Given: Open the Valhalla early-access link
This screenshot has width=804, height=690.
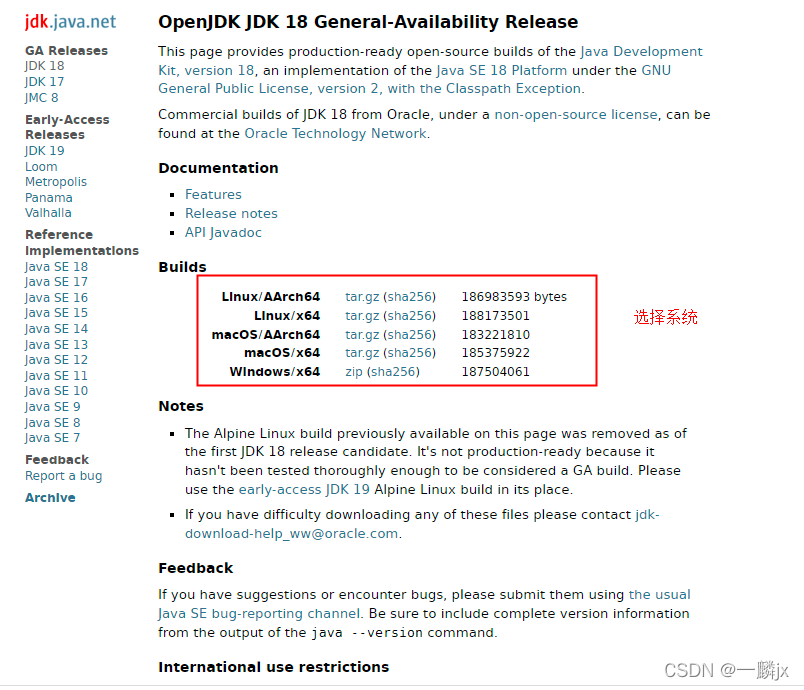Looking at the screenshot, I should coord(48,212).
